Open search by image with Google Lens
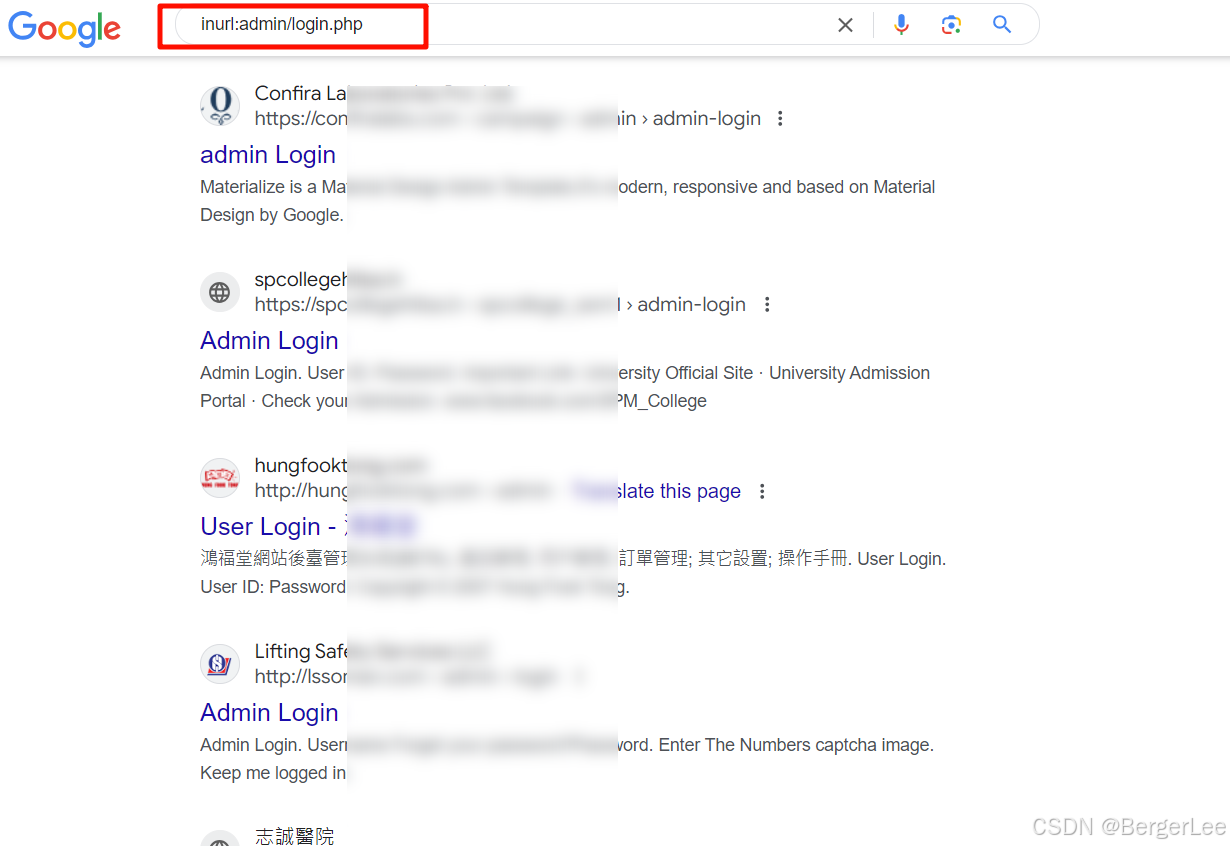Viewport: 1230px width, 846px height. [951, 24]
